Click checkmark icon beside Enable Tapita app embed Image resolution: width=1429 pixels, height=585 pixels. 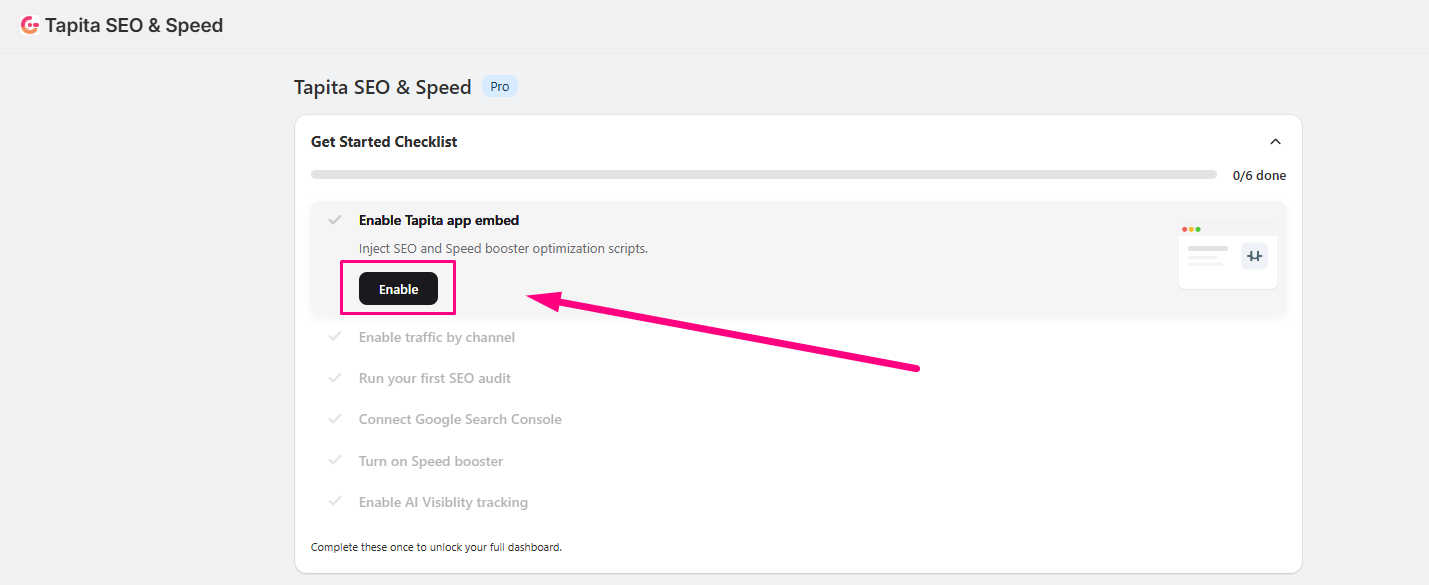coord(335,220)
